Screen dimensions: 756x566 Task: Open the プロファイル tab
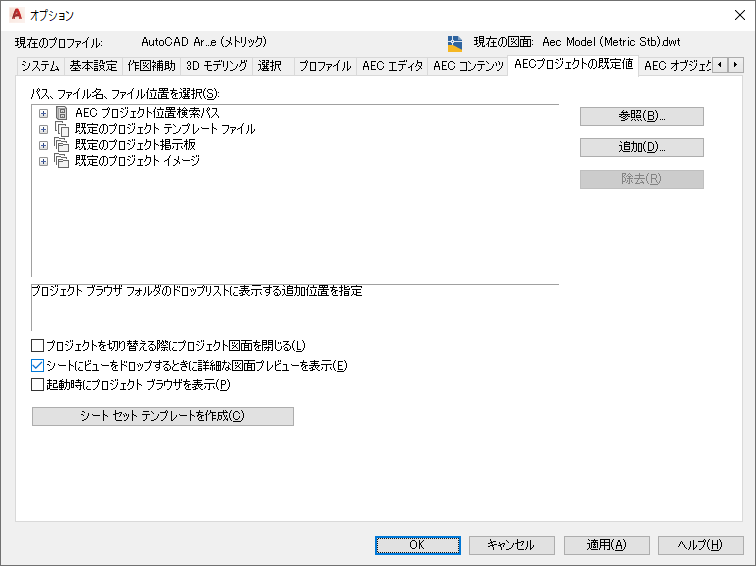[325, 66]
